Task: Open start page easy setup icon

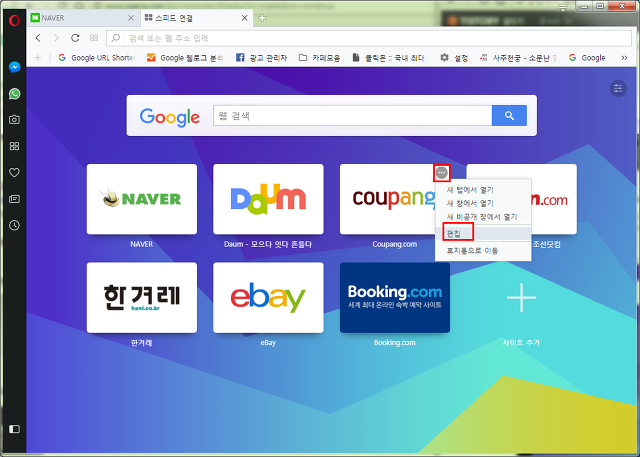Action: [618, 88]
